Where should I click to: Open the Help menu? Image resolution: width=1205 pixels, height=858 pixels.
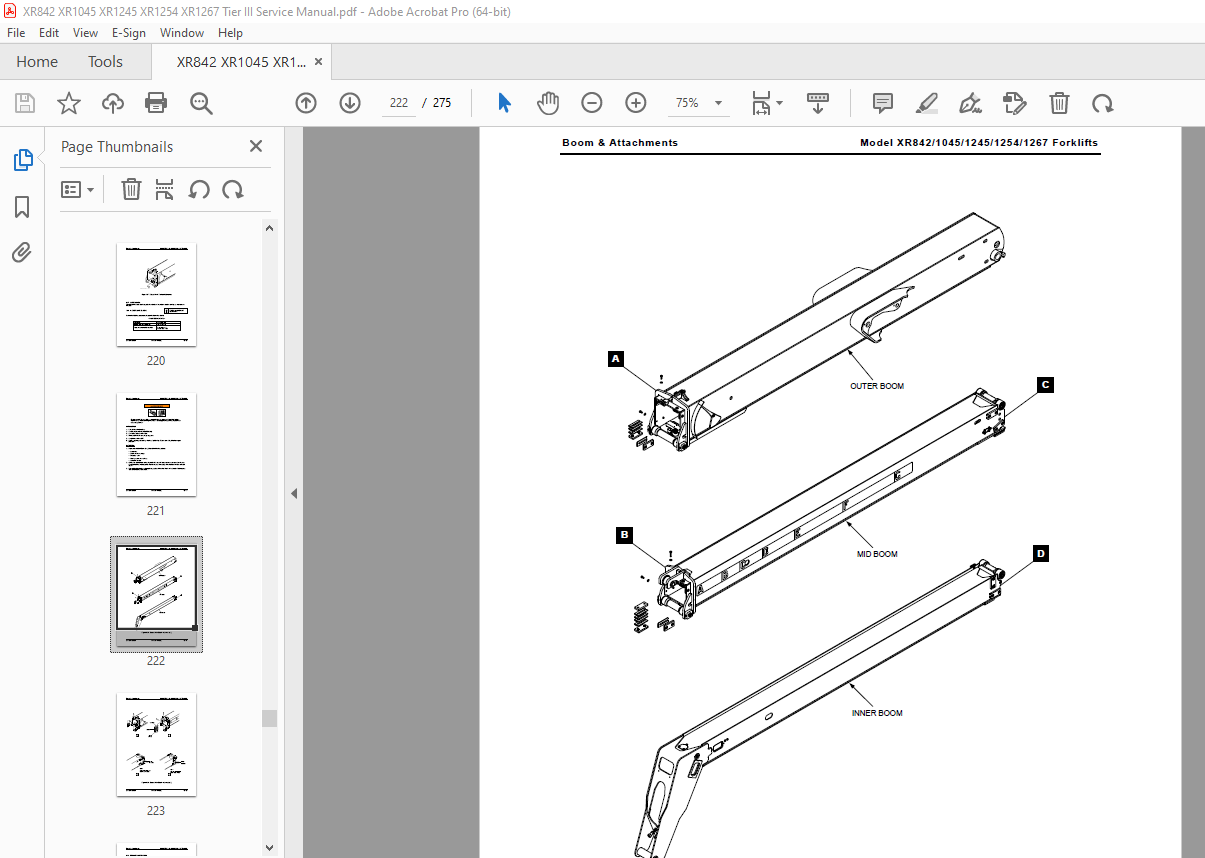click(x=231, y=32)
